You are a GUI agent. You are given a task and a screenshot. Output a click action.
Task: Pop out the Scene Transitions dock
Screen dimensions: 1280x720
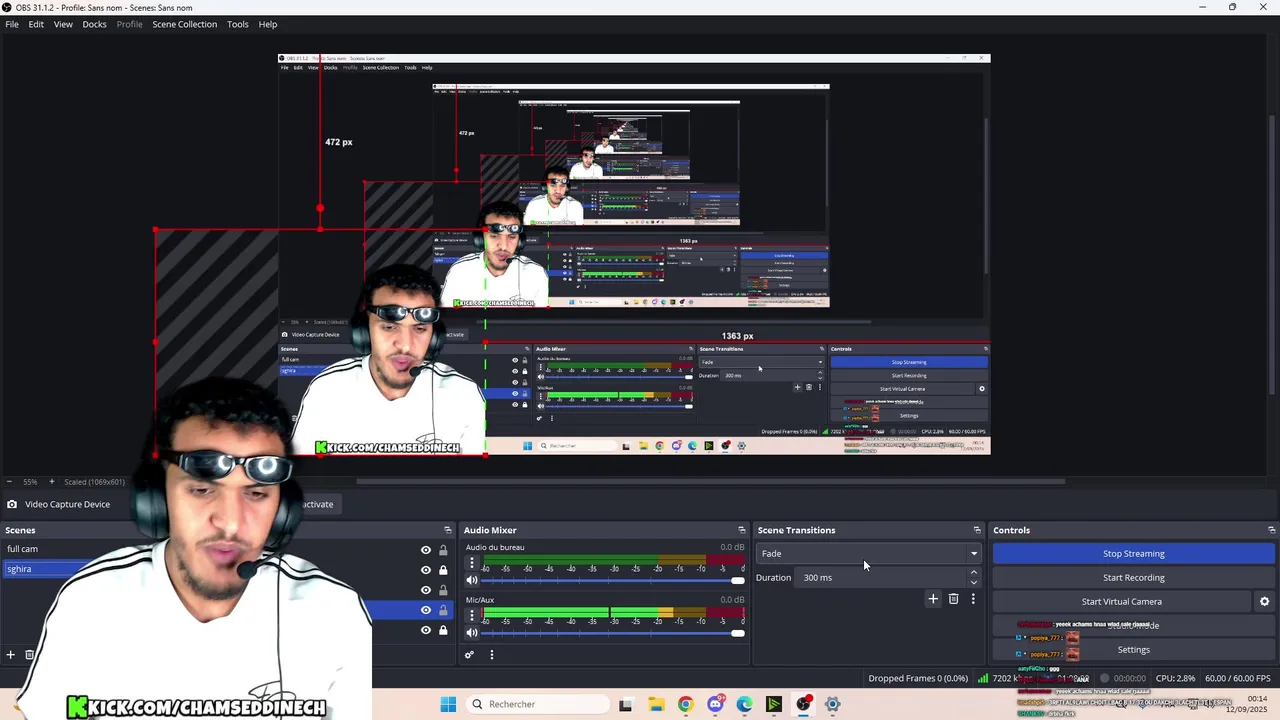click(977, 530)
